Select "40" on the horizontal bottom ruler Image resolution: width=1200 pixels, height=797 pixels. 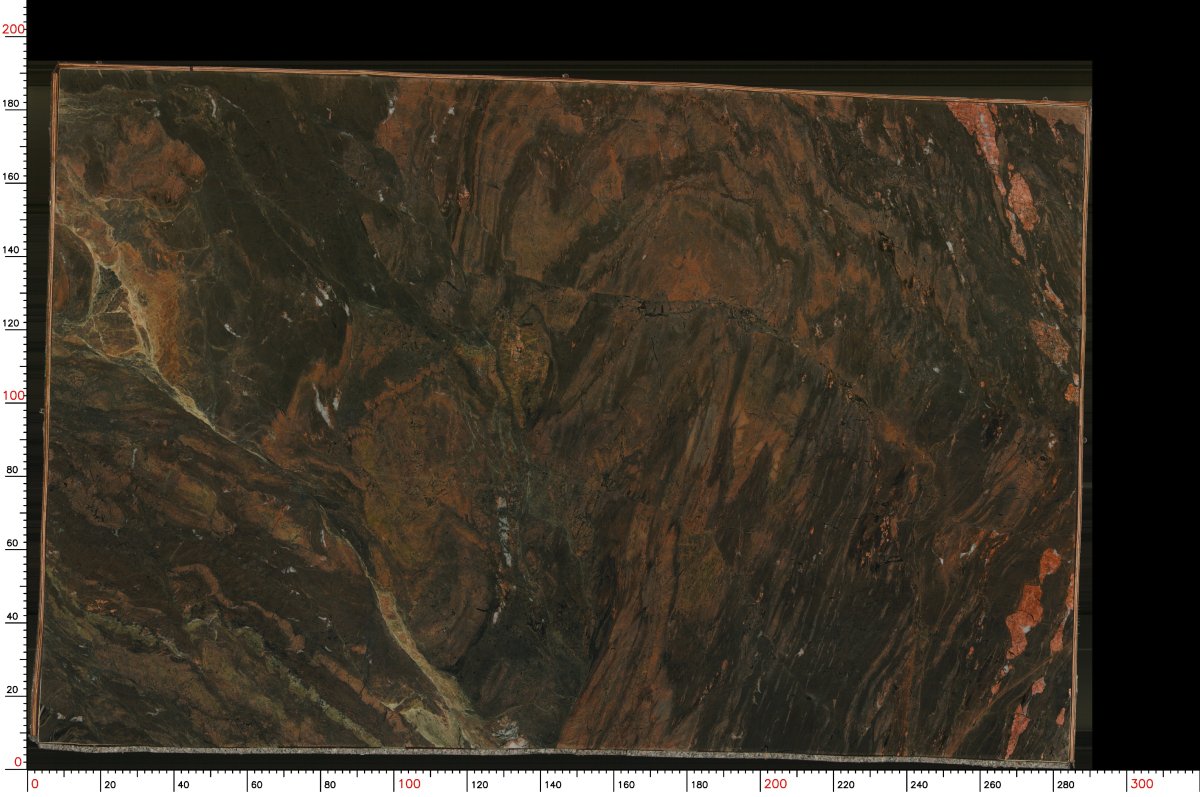(181, 785)
